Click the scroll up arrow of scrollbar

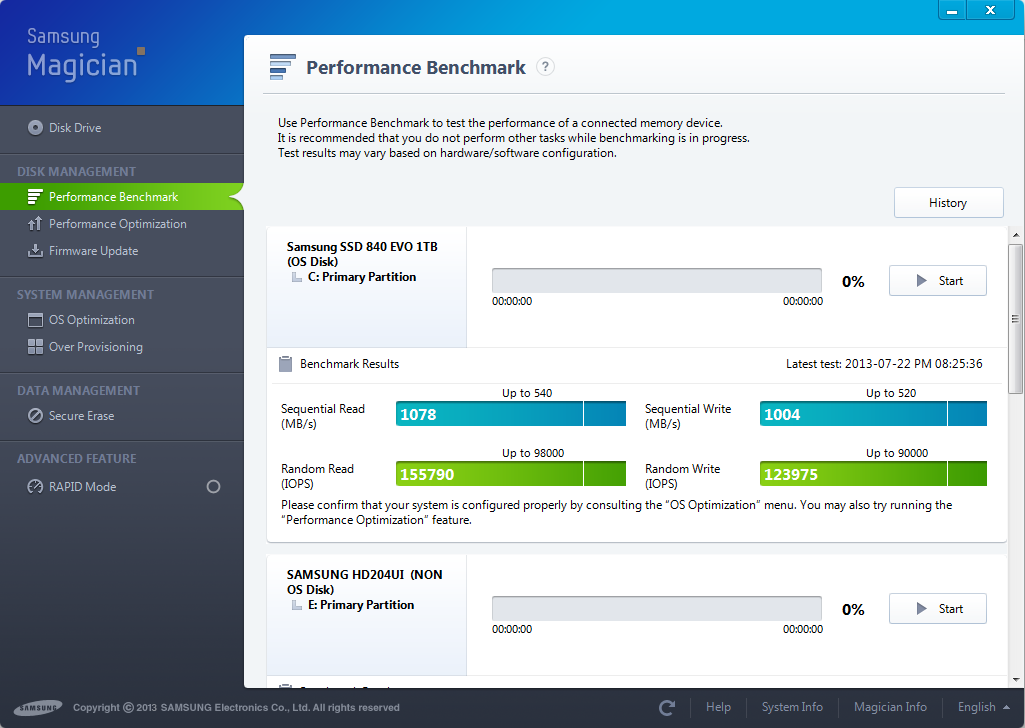coord(1016,236)
